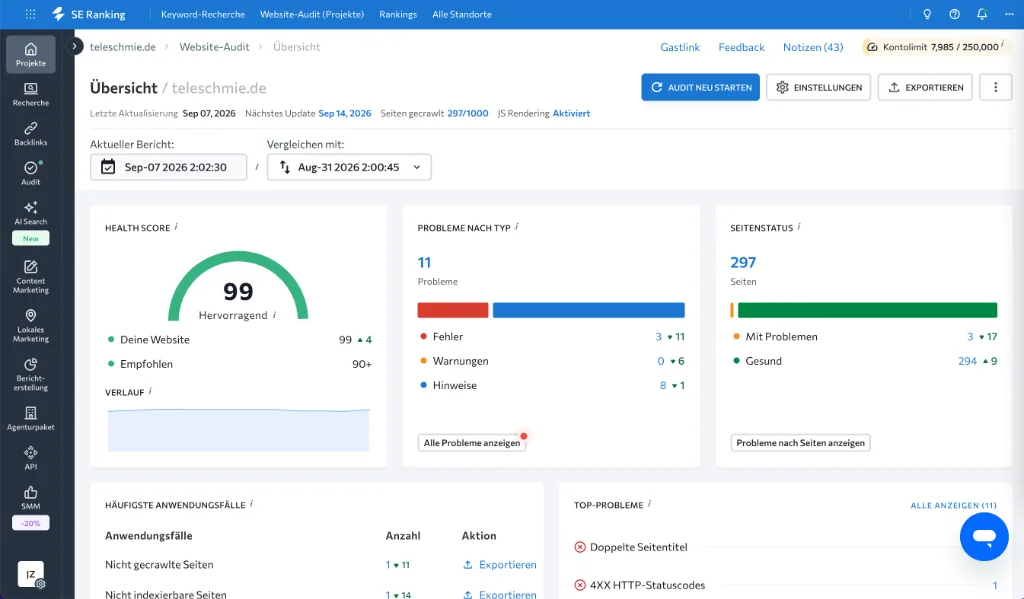
Task: Open the live chat bubble
Action: (984, 536)
